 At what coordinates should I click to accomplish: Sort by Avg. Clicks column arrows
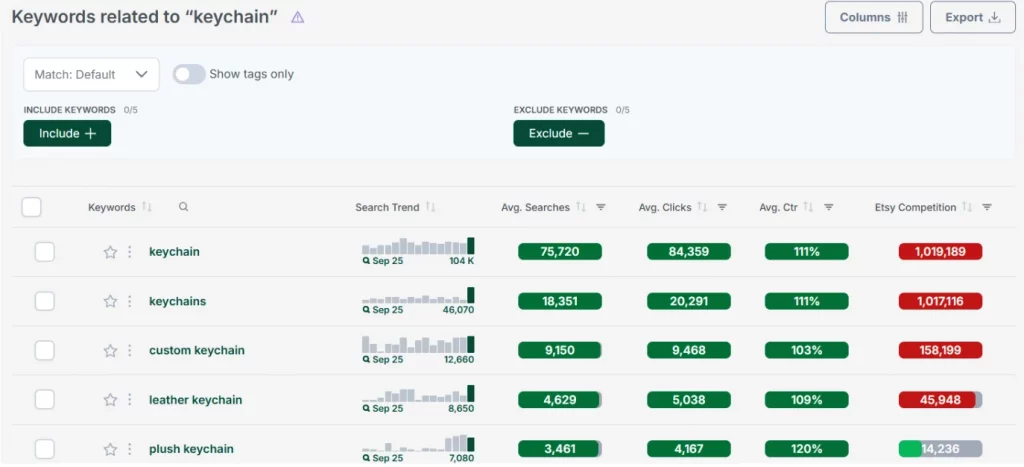click(x=702, y=207)
